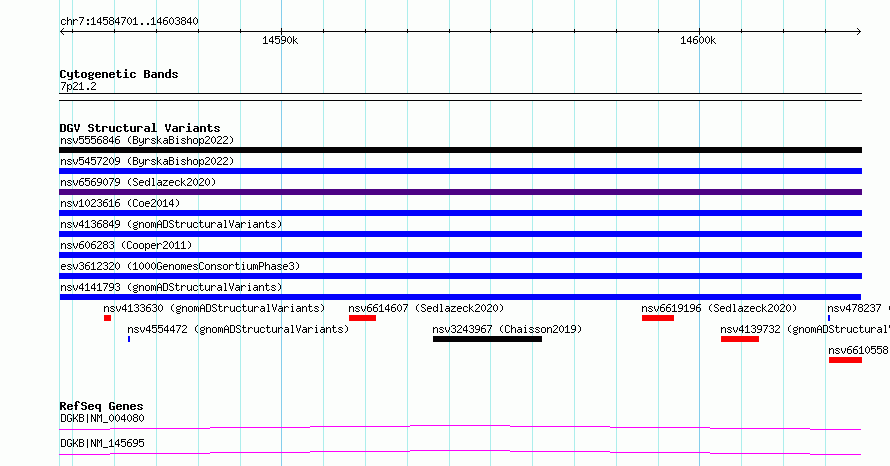Image resolution: width=890 pixels, height=466 pixels.
Task: Click the 14590k ruler position label
Action: pyautogui.click(x=280, y=40)
